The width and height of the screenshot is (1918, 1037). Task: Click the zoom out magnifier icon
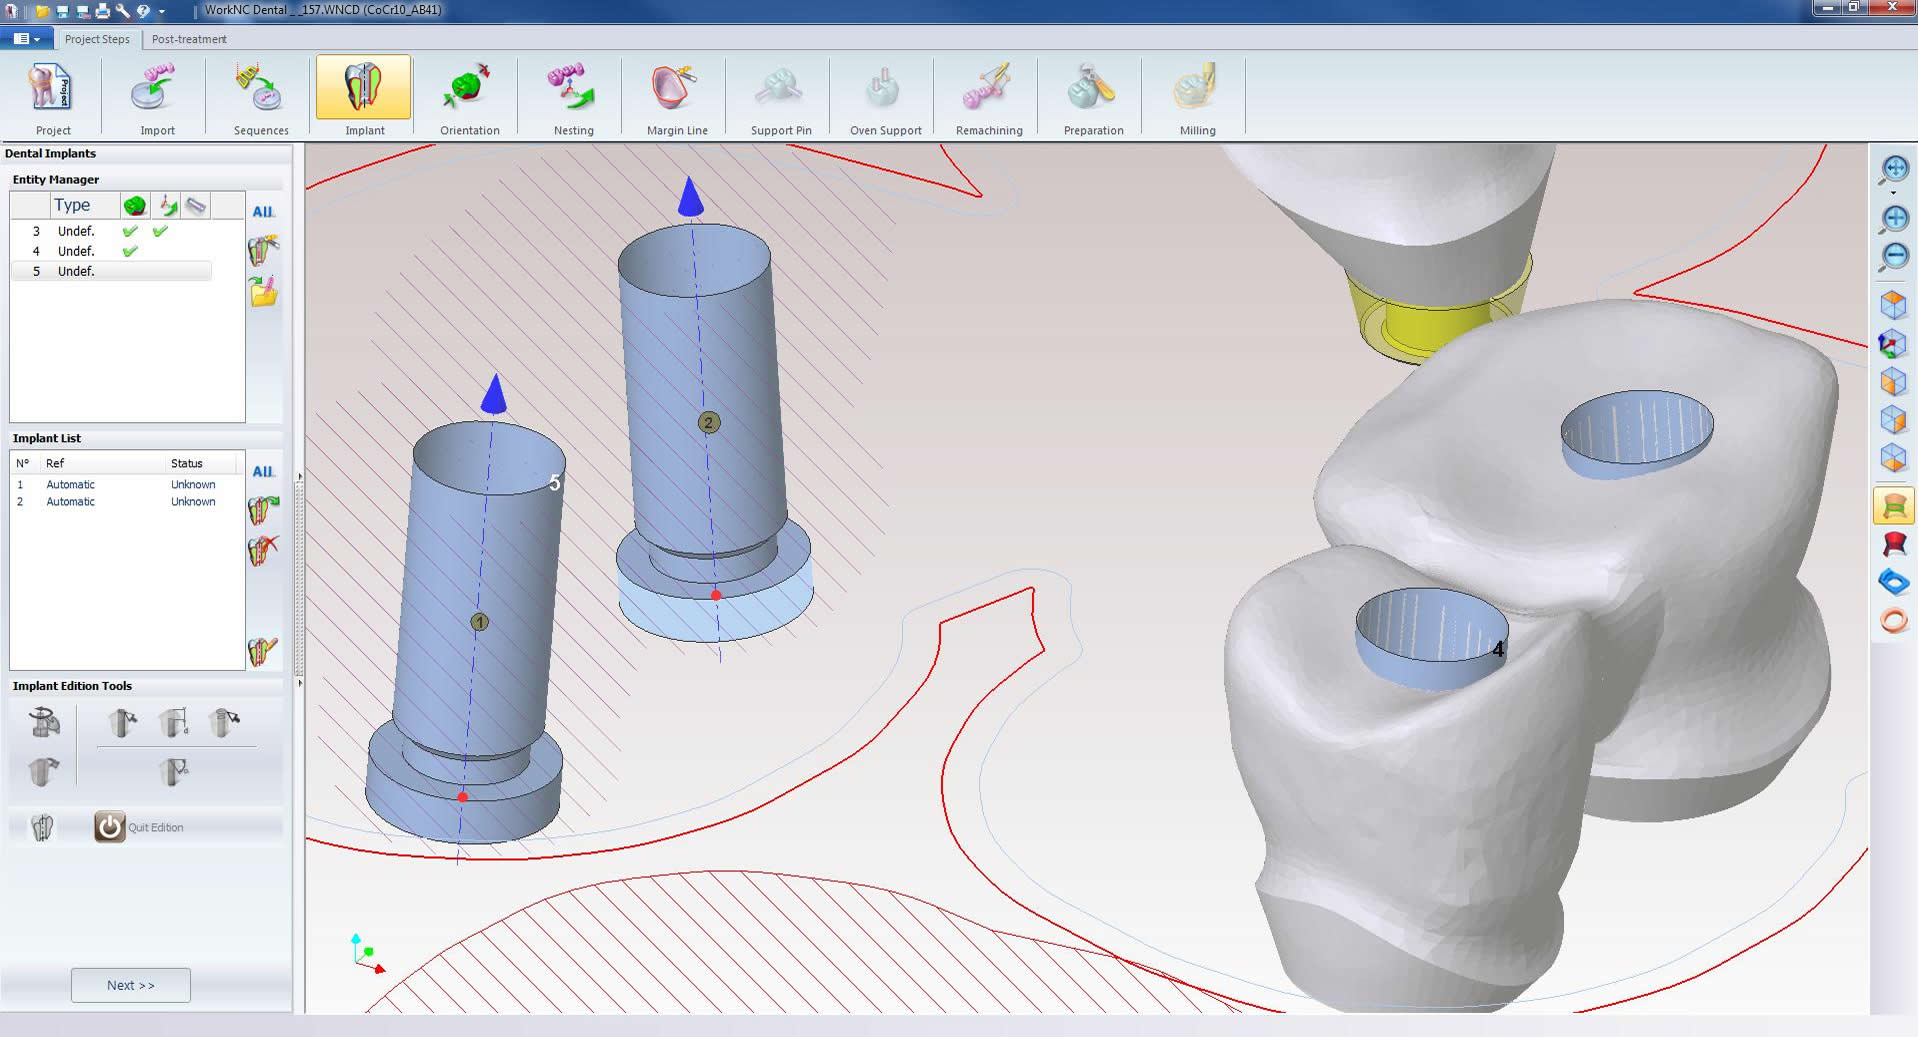(1894, 257)
